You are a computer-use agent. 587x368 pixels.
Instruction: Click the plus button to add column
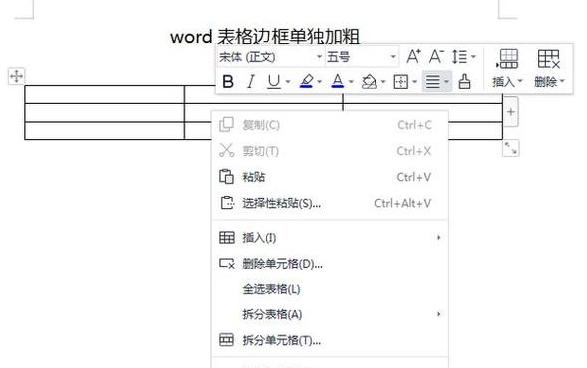[511, 112]
